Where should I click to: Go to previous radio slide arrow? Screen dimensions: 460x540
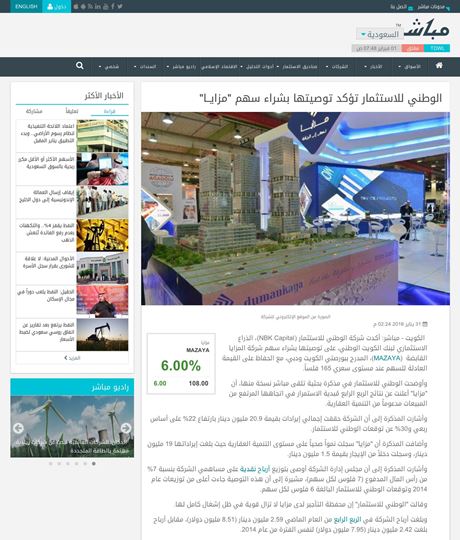click(x=18, y=428)
